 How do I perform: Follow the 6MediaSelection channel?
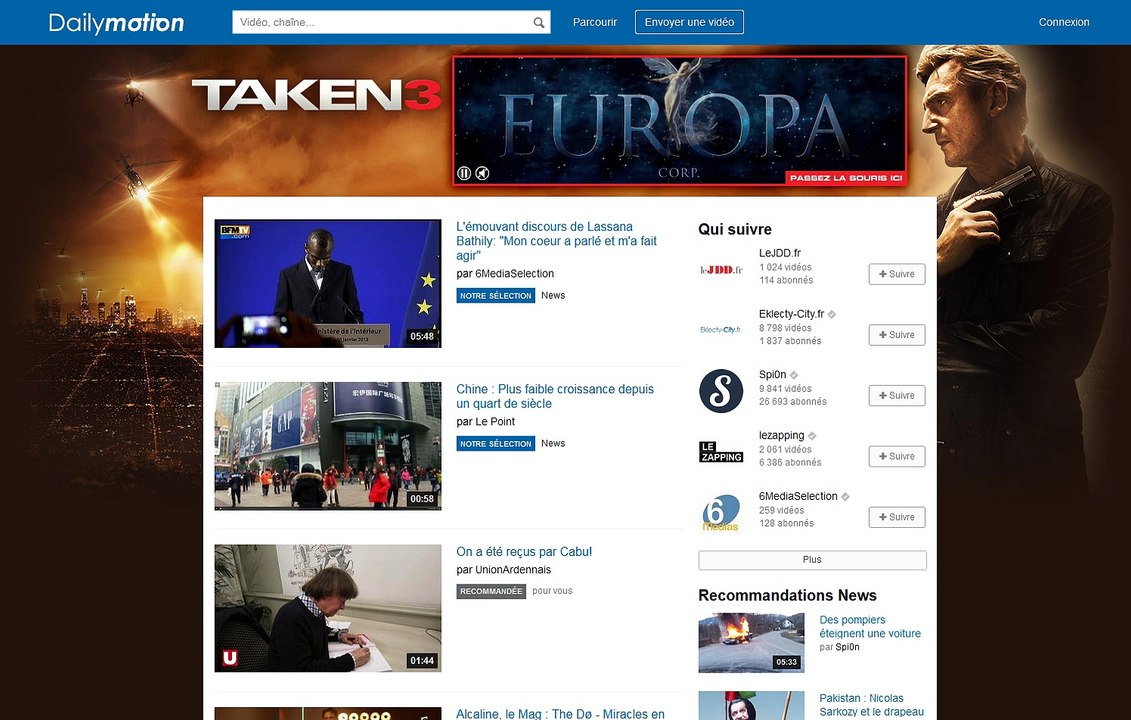(x=897, y=517)
